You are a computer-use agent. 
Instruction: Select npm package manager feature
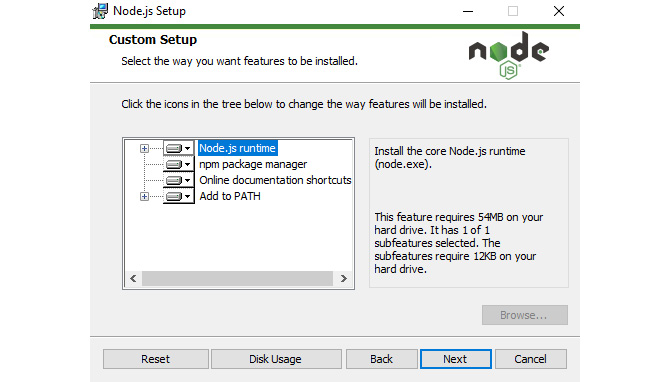253,165
